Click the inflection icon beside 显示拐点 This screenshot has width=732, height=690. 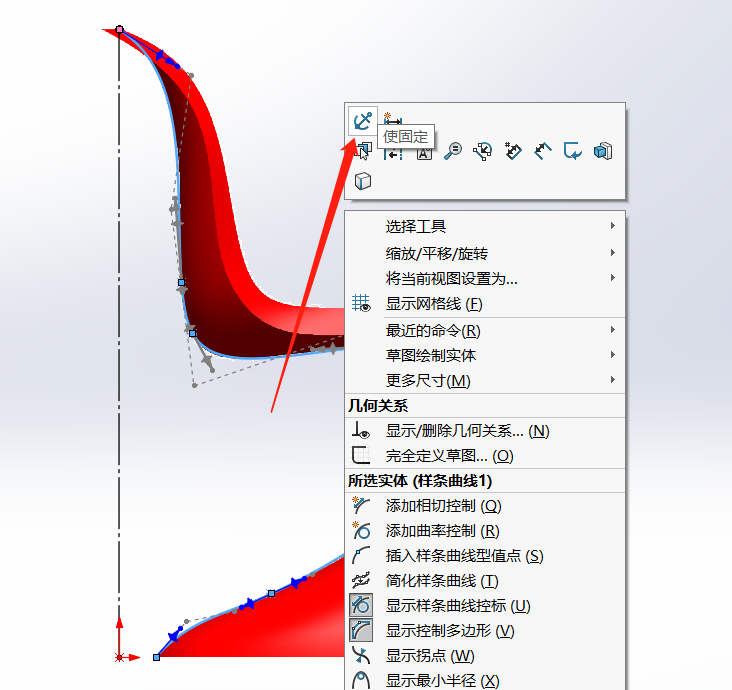coord(361,656)
